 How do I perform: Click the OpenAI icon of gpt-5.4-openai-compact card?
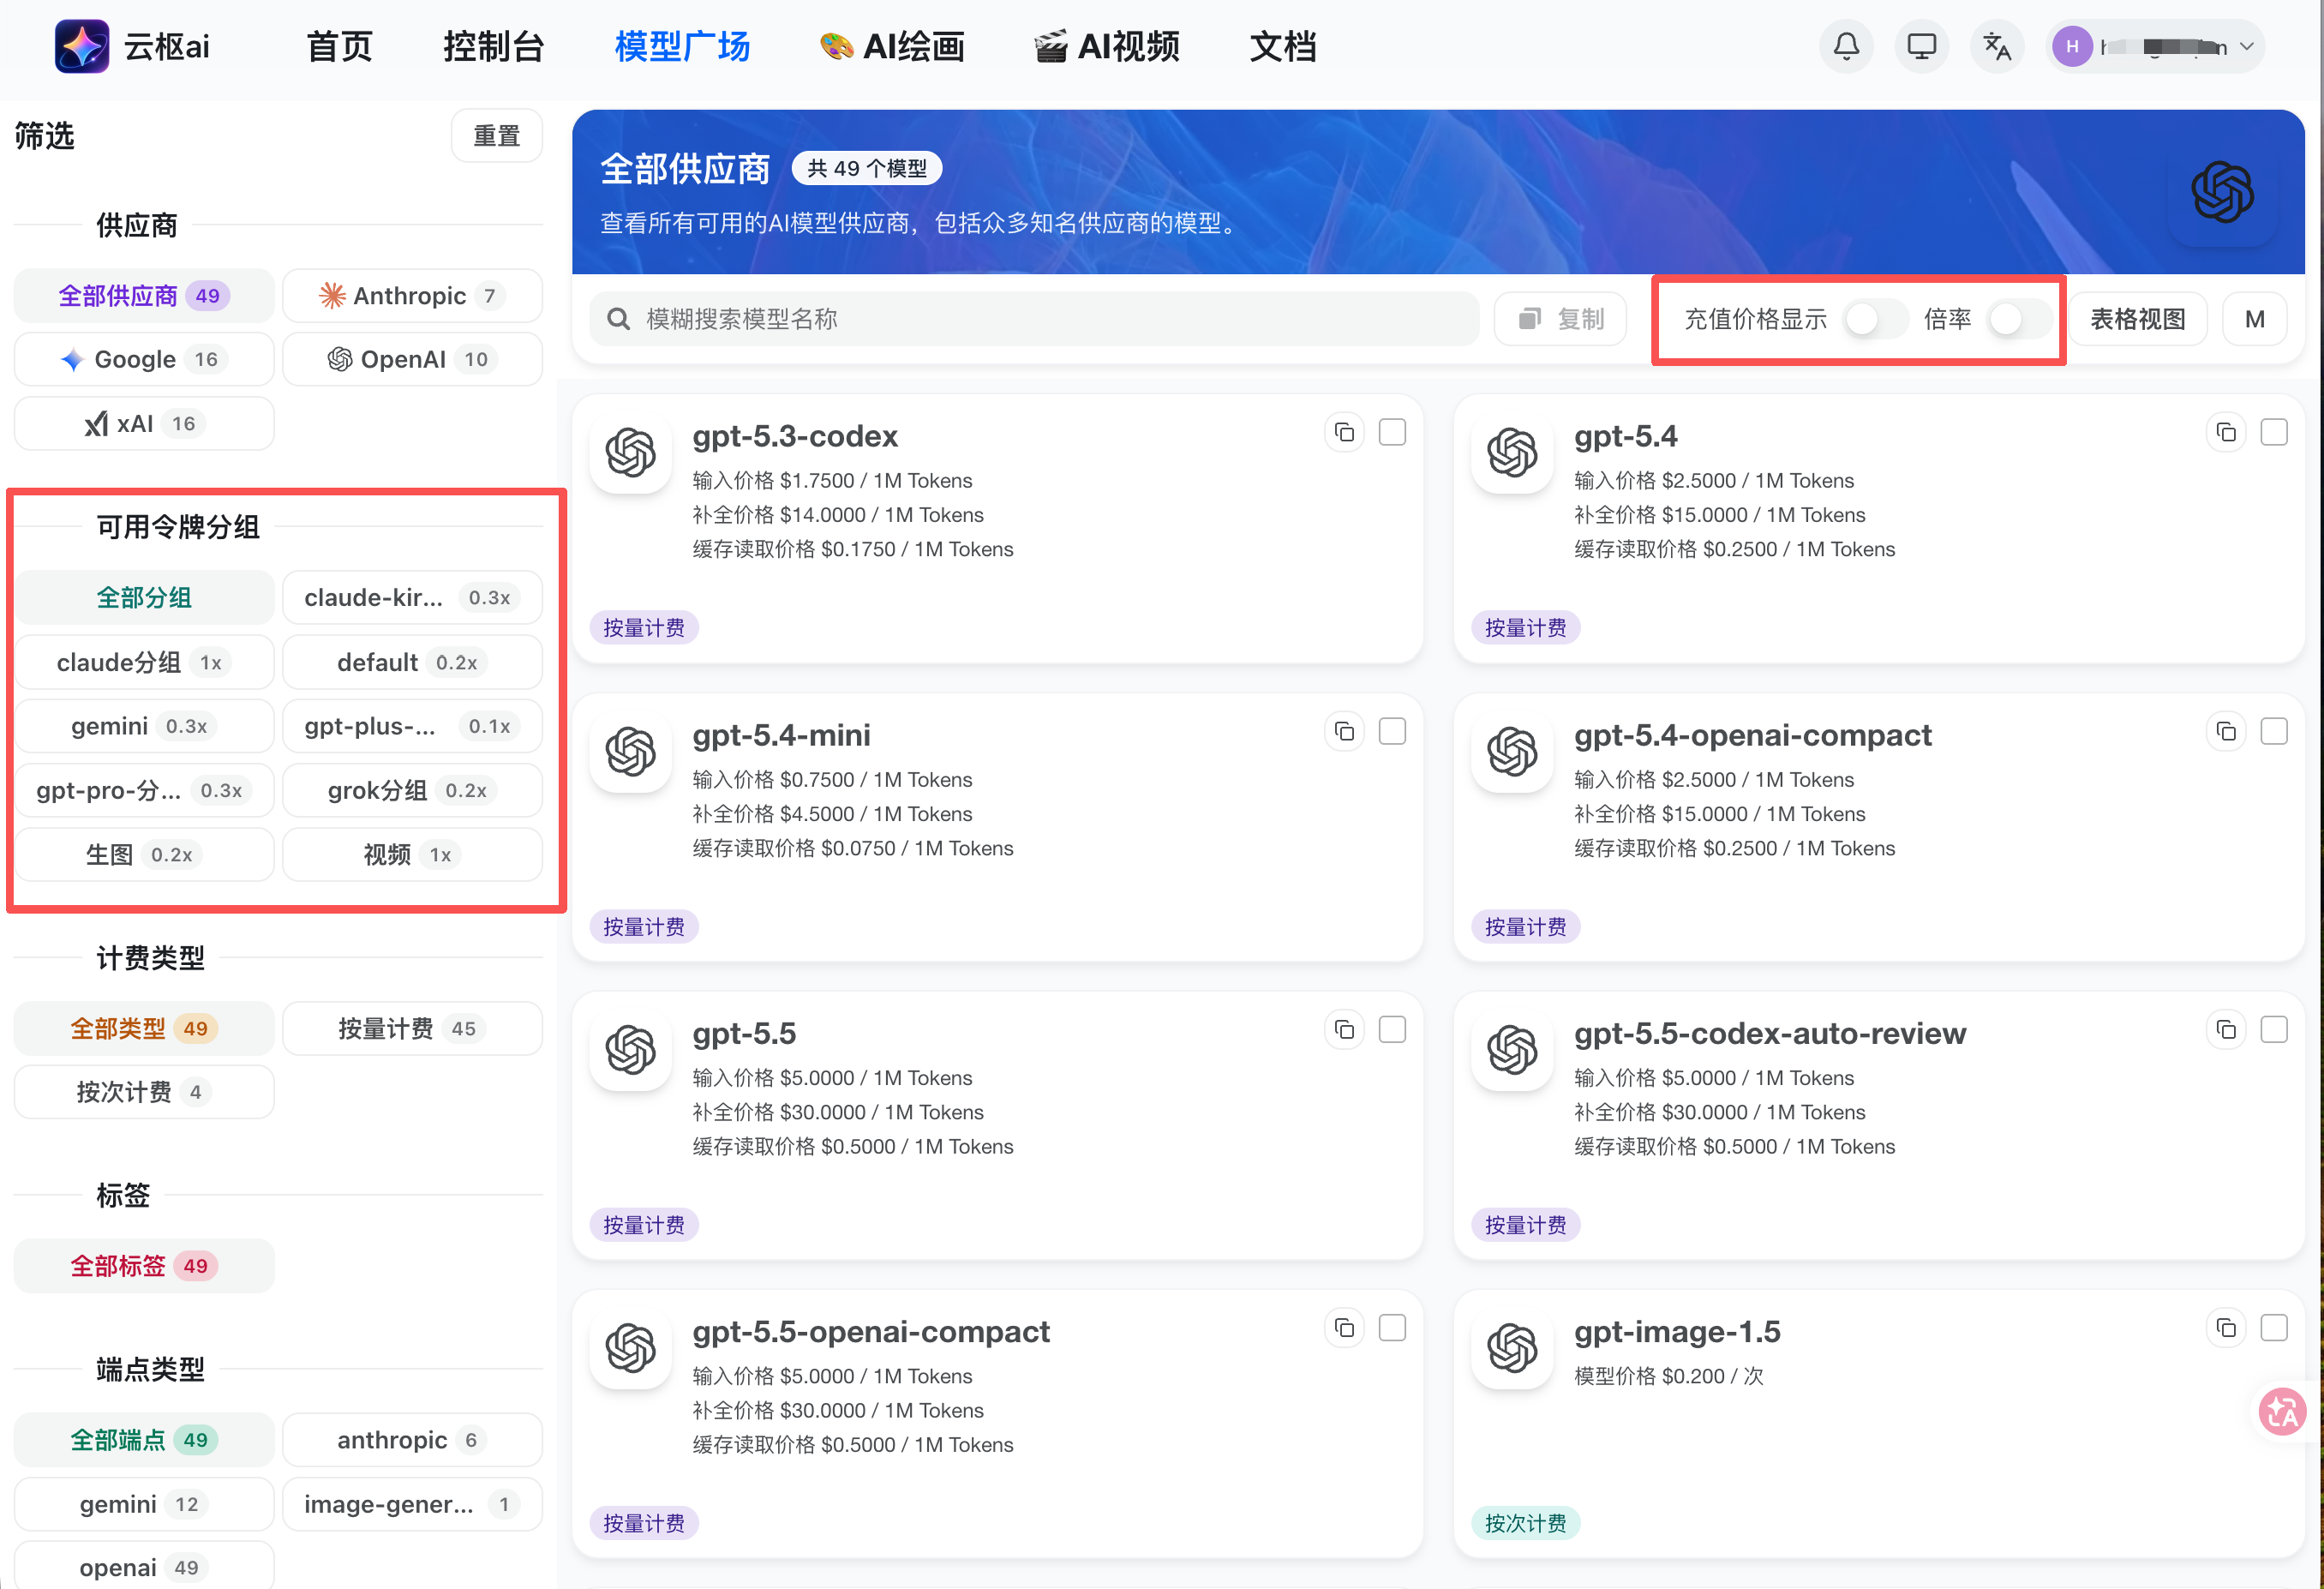pos(1512,751)
